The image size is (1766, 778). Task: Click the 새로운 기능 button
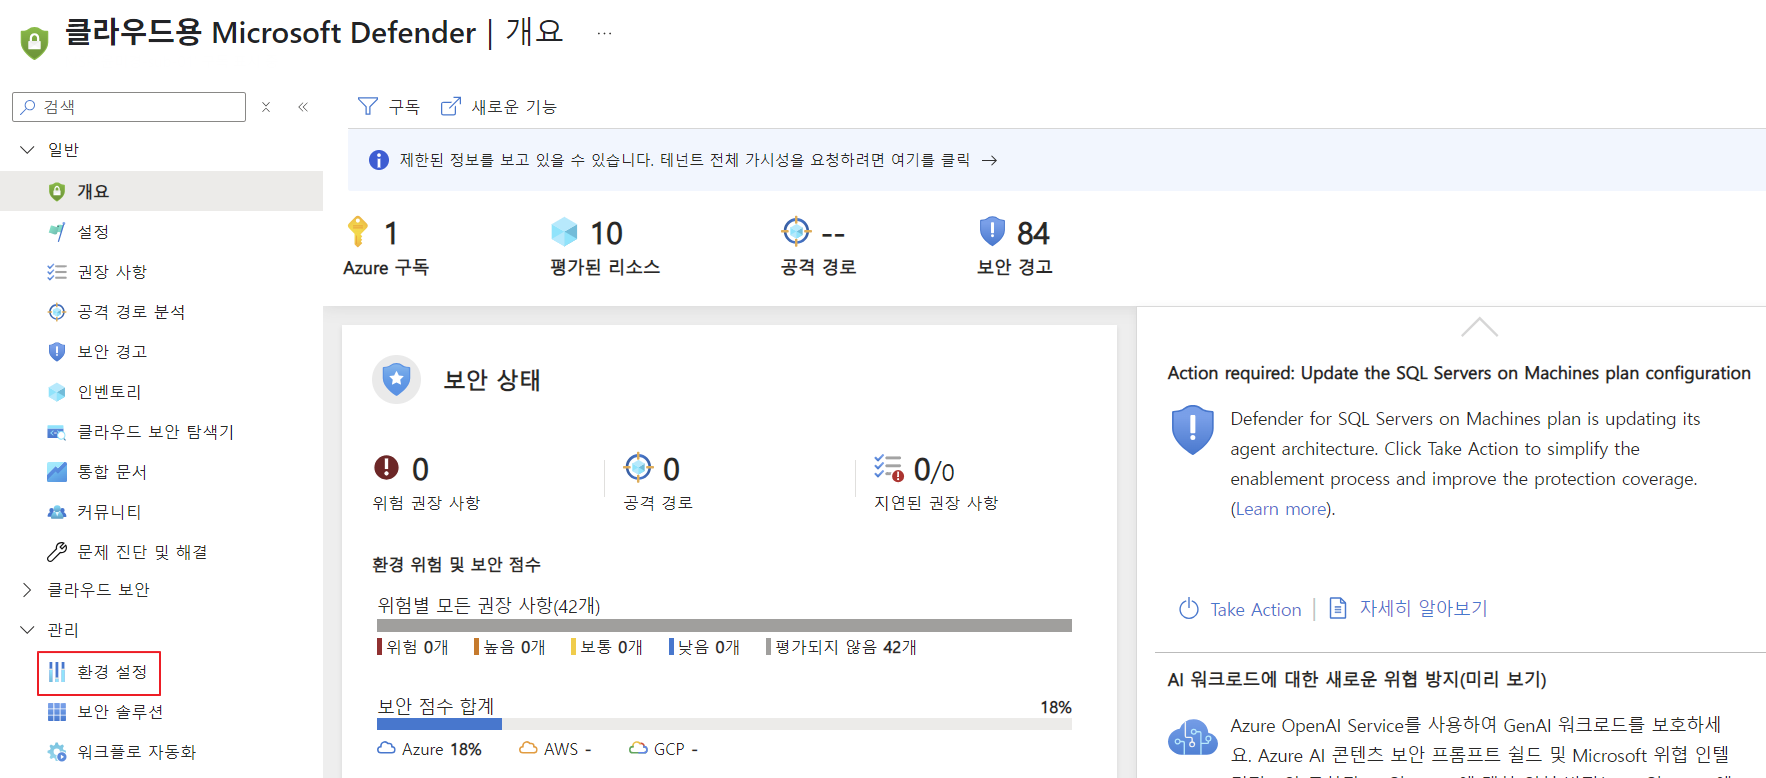(499, 106)
